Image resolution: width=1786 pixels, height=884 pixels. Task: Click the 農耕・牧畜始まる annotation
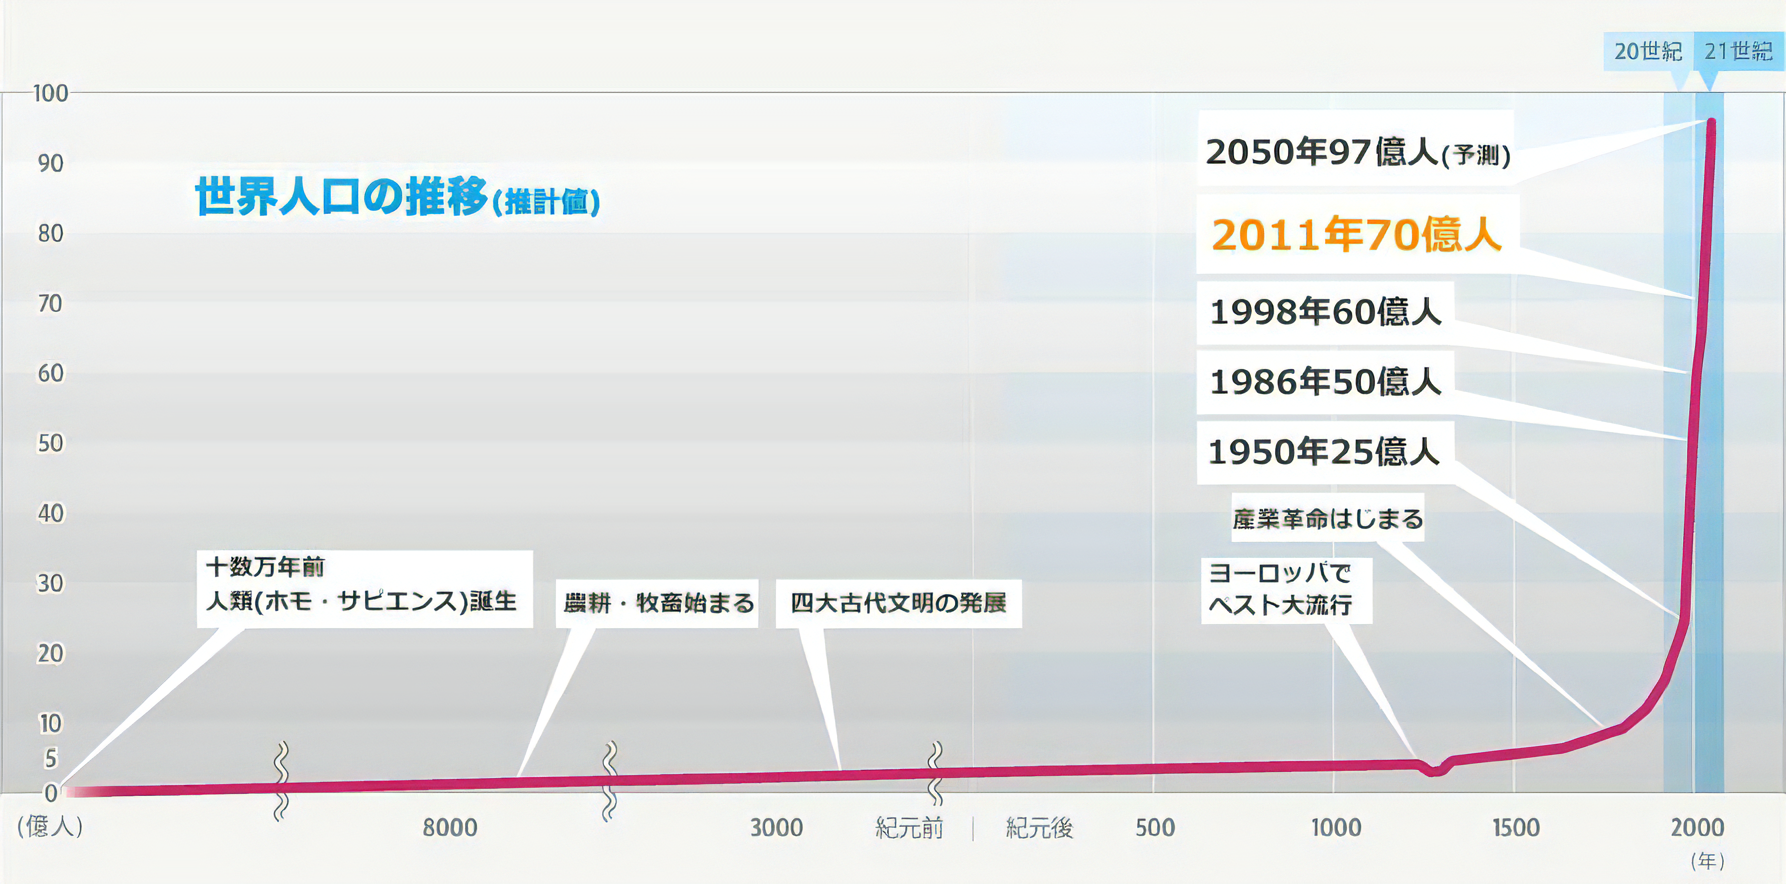[658, 603]
